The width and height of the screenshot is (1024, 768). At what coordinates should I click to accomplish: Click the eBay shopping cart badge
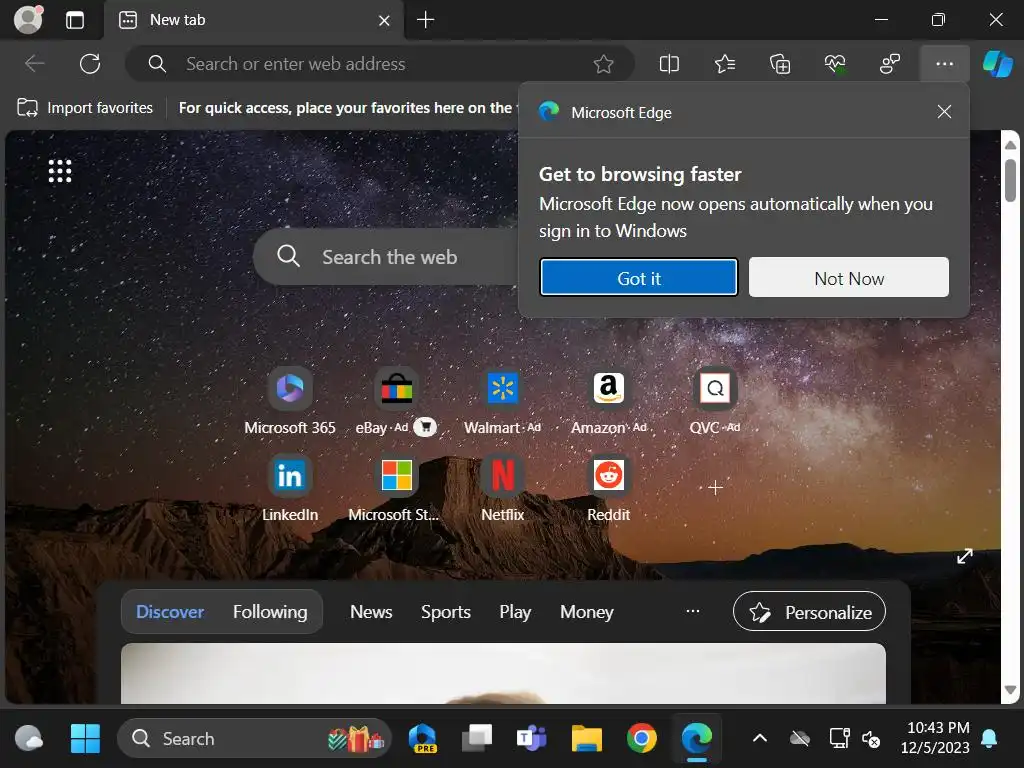[425, 427]
